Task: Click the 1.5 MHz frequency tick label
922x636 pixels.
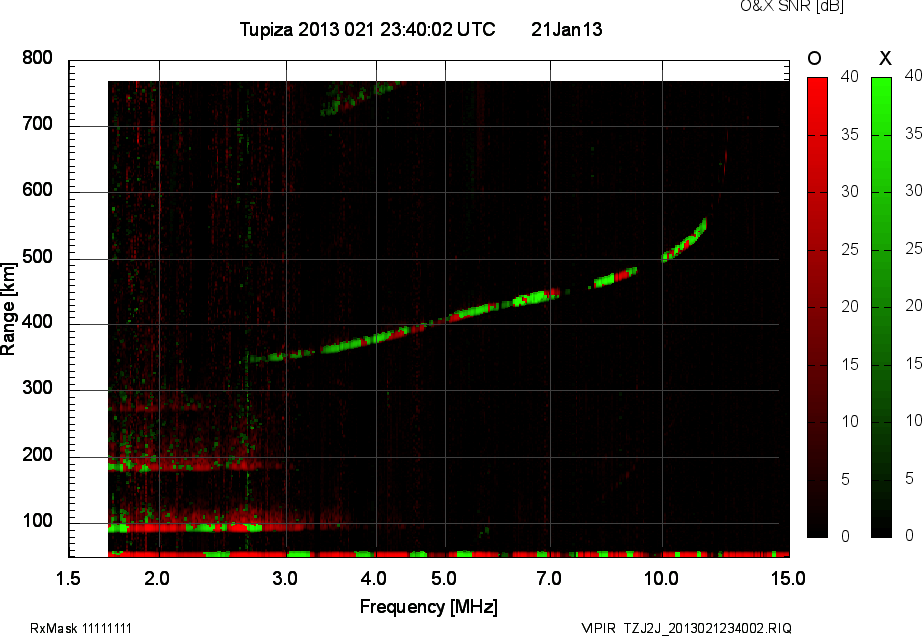Action: [68, 578]
